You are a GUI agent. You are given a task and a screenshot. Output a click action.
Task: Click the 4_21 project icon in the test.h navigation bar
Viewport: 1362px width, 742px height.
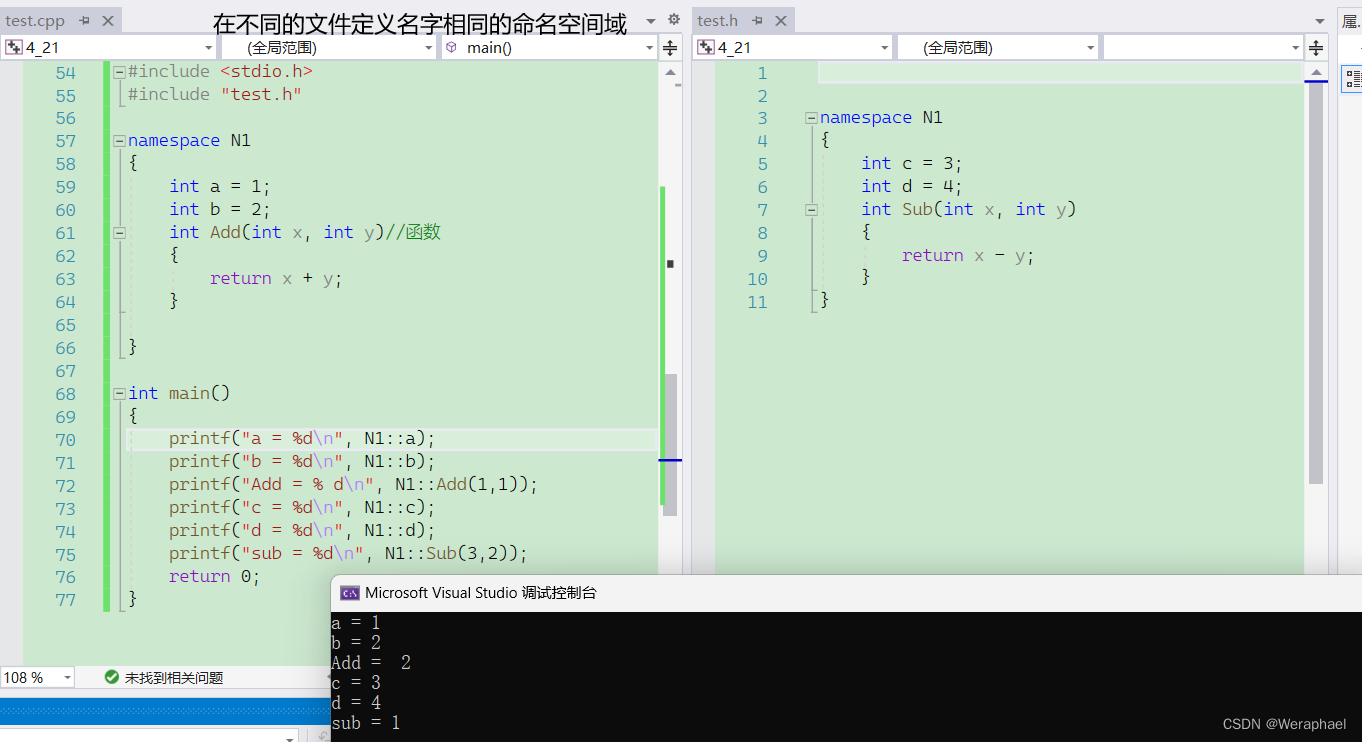[706, 47]
